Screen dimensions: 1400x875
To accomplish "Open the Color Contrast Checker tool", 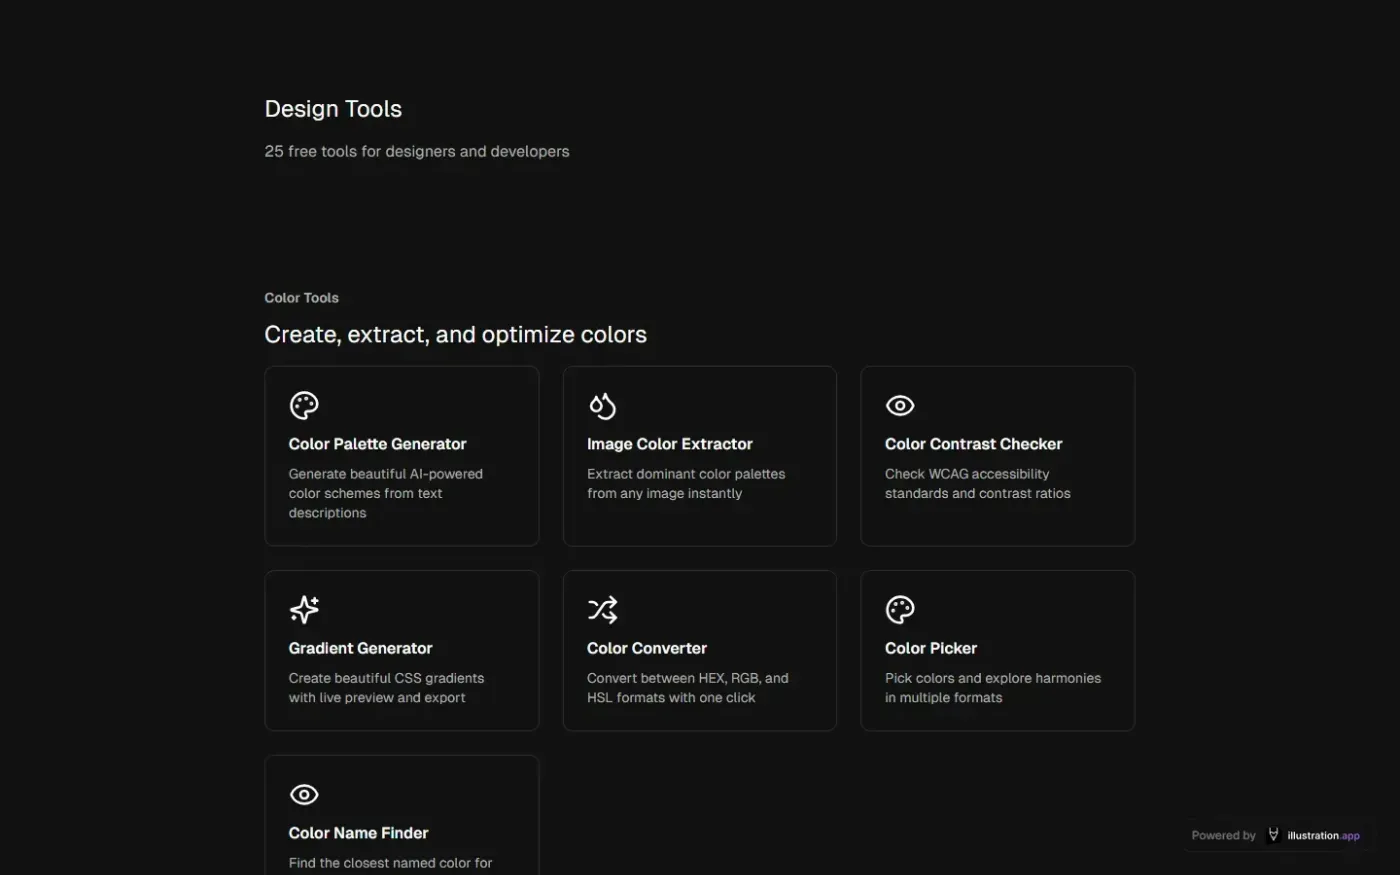I will pyautogui.click(x=997, y=456).
